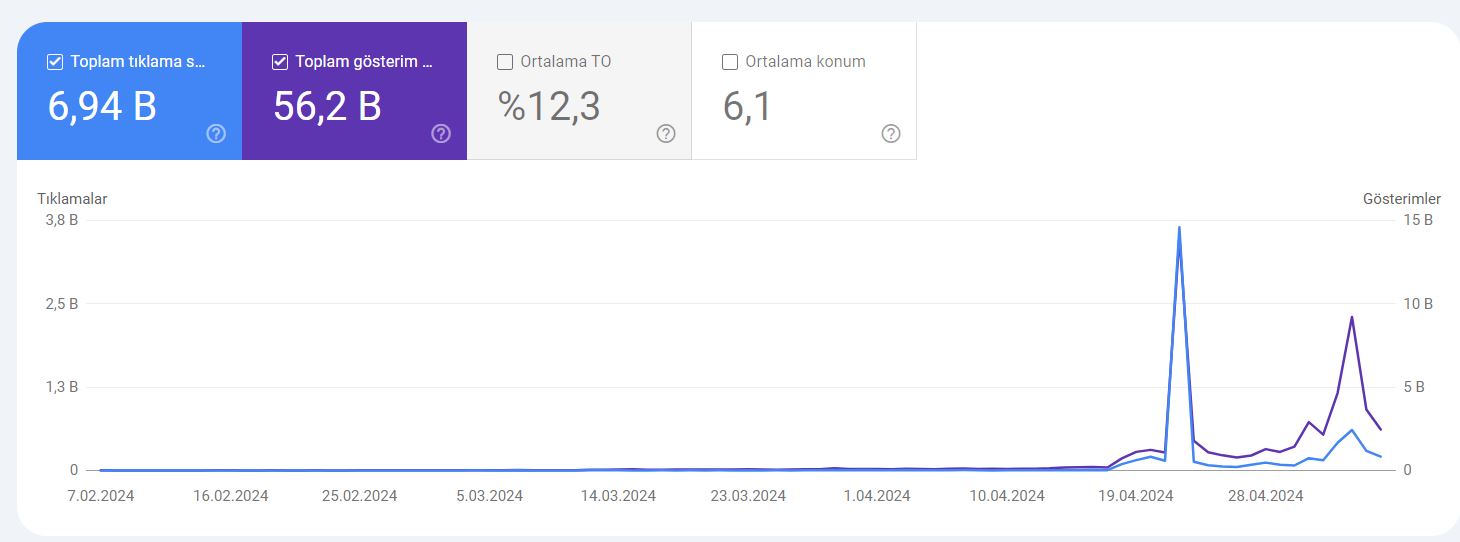Click the 28.04.2024 date label
Viewport: 1460px width, 542px height.
[x=1265, y=496]
